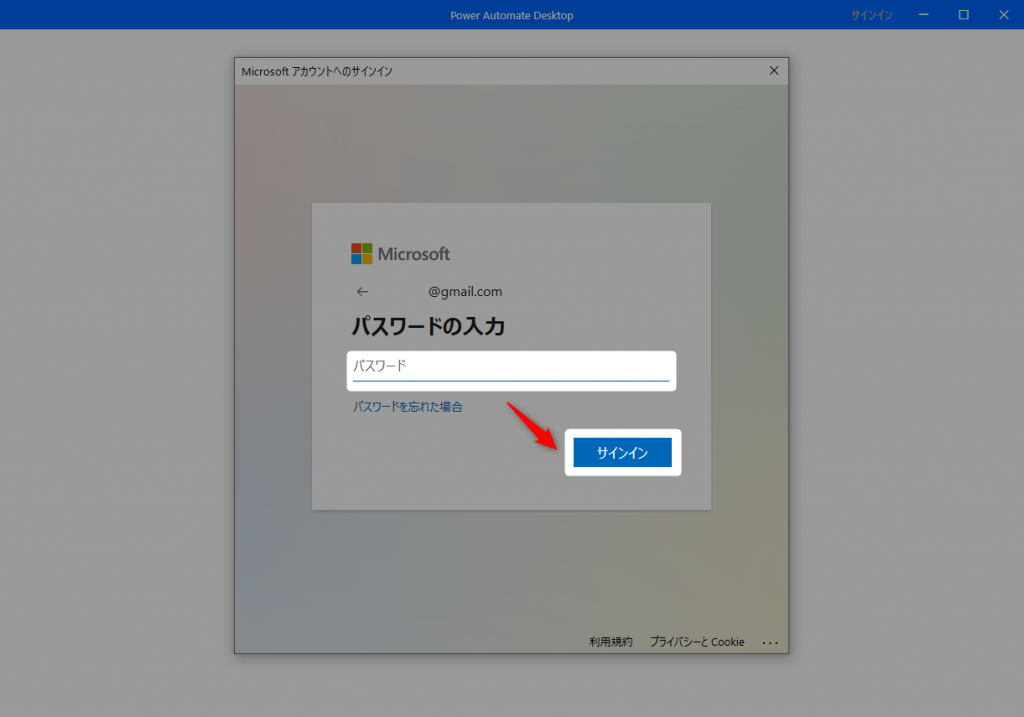Open the three-dot more options menu
This screenshot has height=717, width=1024.
[x=770, y=643]
